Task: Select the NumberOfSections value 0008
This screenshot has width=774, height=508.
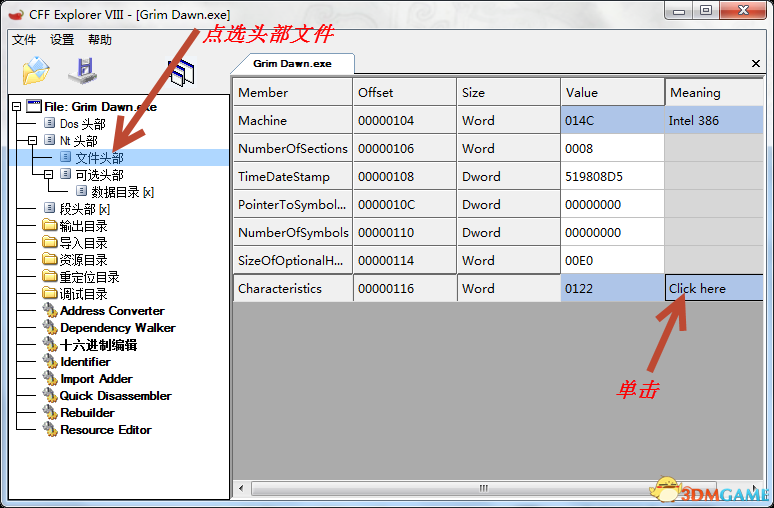Action: (x=613, y=149)
